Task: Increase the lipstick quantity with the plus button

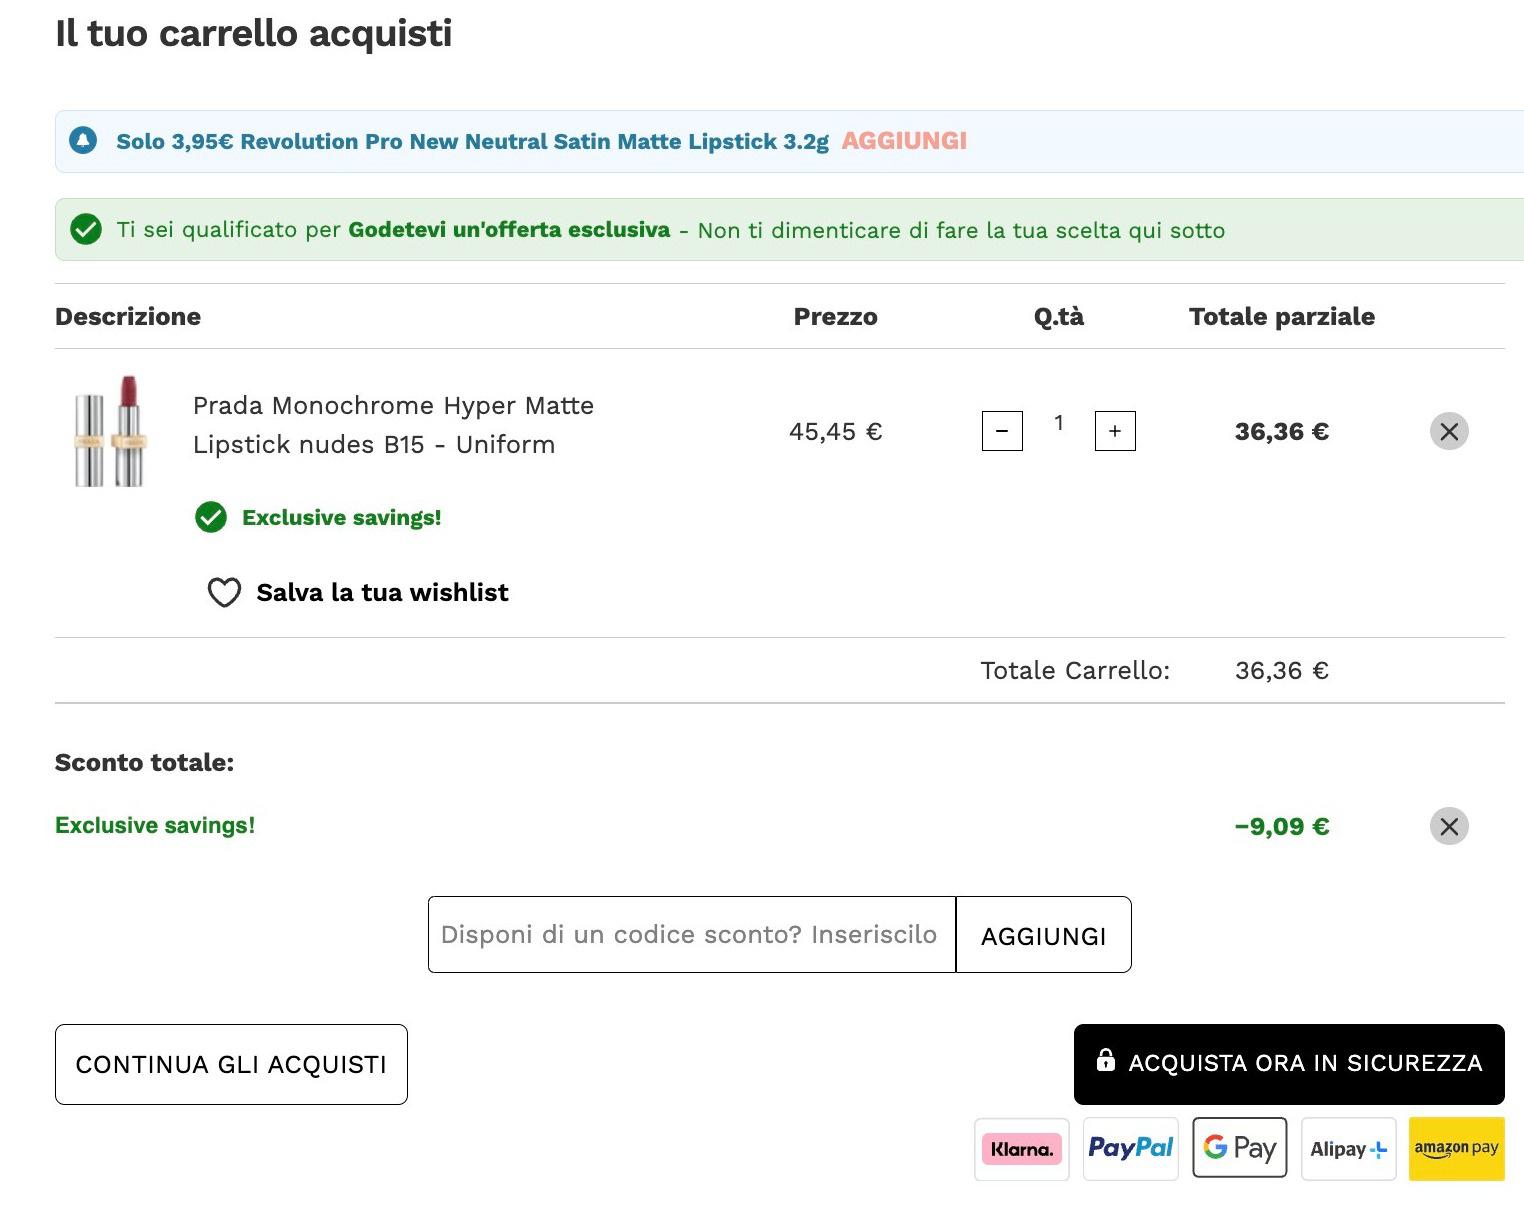Action: [x=1115, y=431]
